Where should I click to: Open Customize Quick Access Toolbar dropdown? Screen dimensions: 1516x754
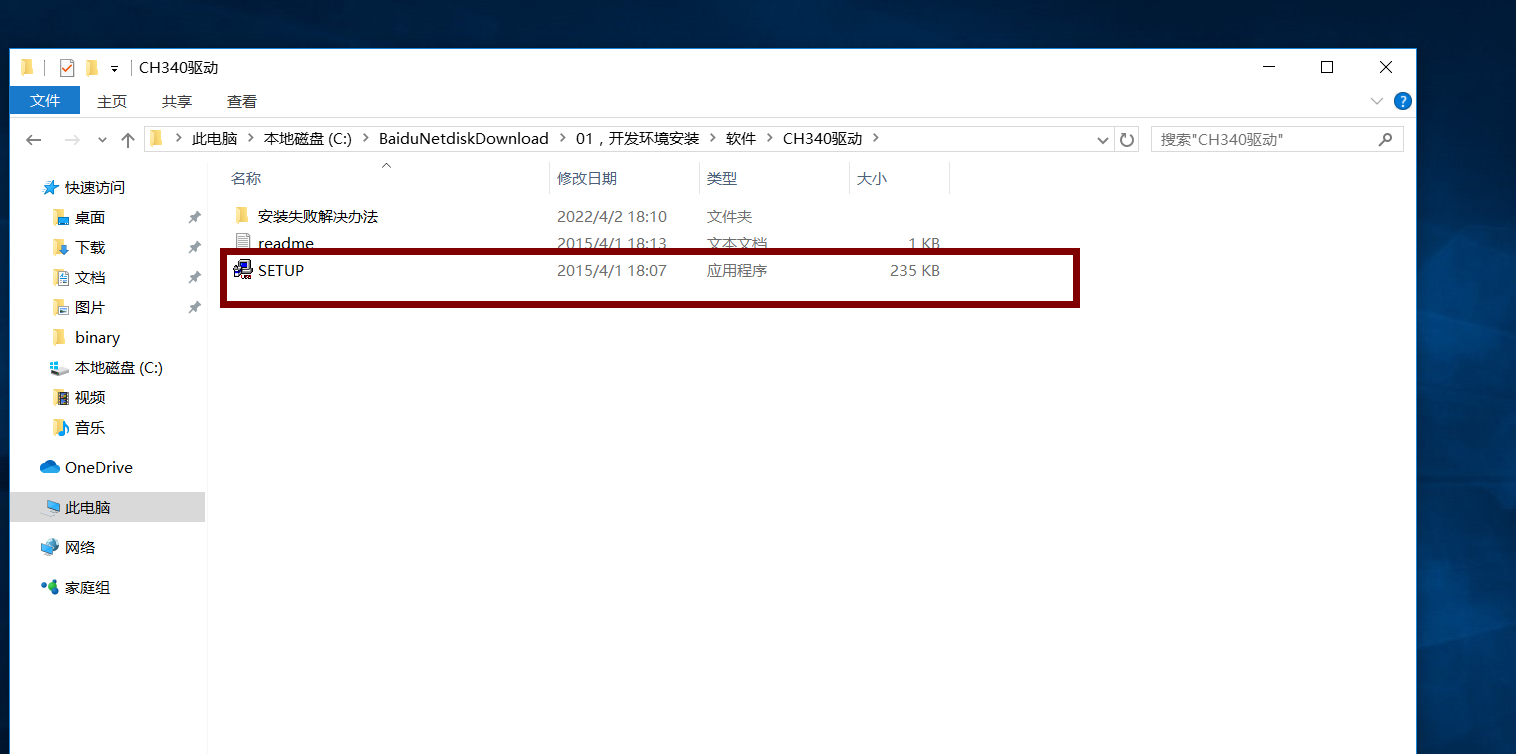114,69
